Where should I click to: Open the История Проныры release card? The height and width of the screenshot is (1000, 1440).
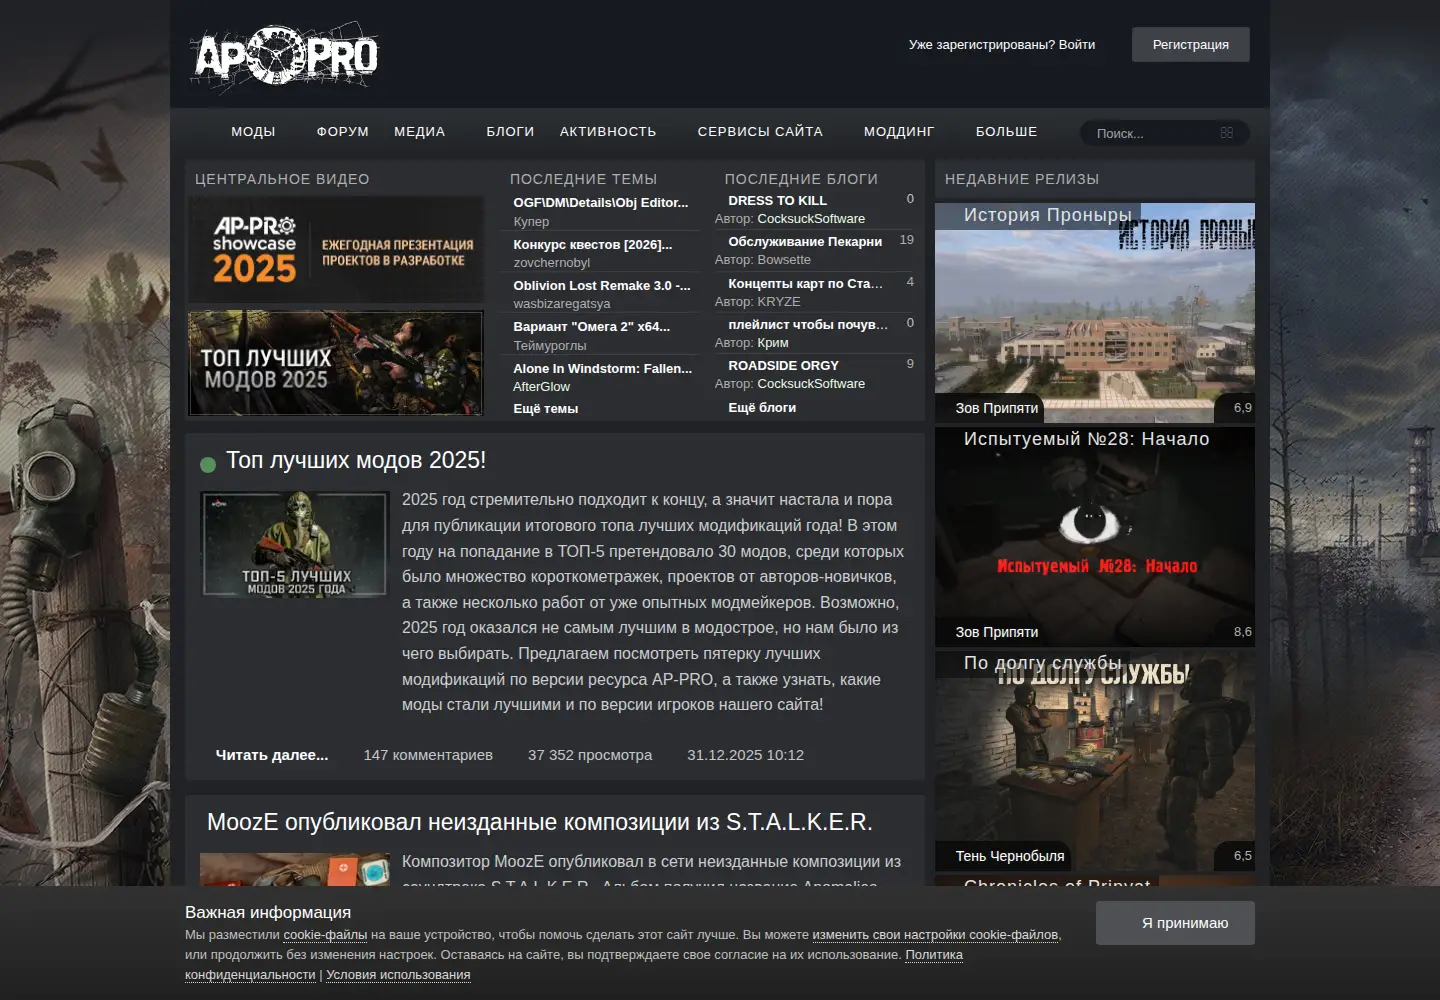tap(1095, 313)
